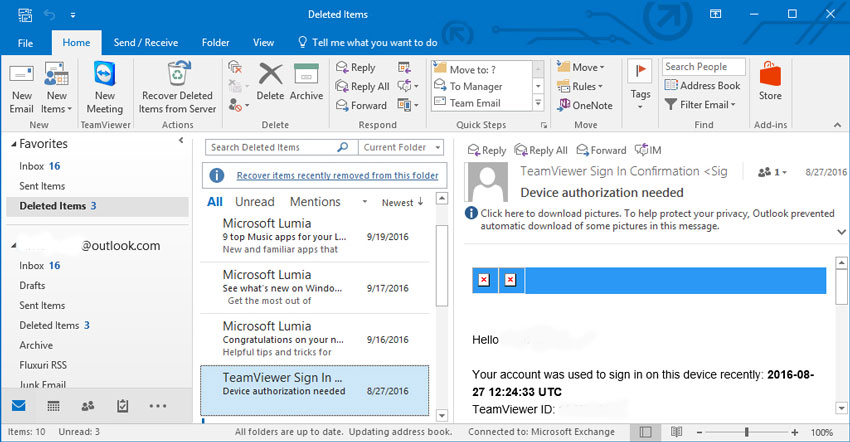Click the search magnifier icon

[343, 147]
